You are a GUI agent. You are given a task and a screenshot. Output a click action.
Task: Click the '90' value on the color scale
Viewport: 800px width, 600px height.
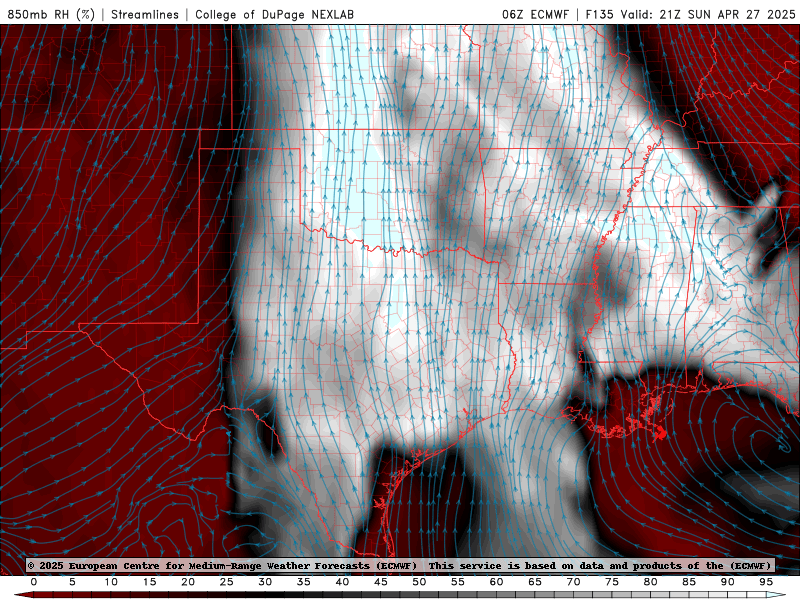728,582
